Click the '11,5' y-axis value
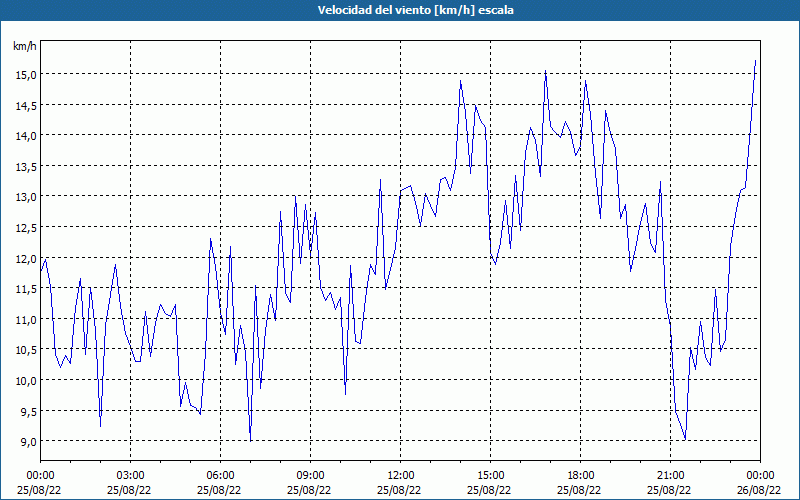Viewport: 800px width, 500px height. [26, 289]
